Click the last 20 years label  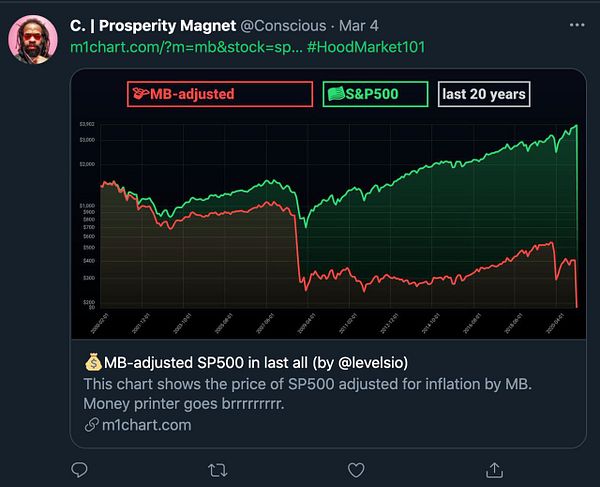coord(485,94)
